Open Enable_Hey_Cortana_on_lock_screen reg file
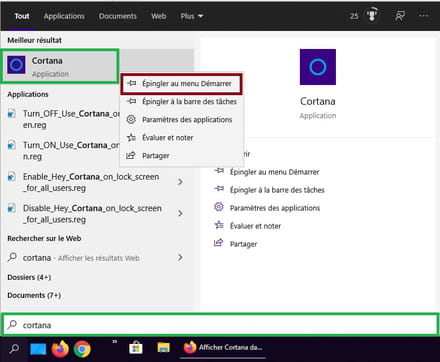Viewport: 440px width, 362px height. coord(90,182)
